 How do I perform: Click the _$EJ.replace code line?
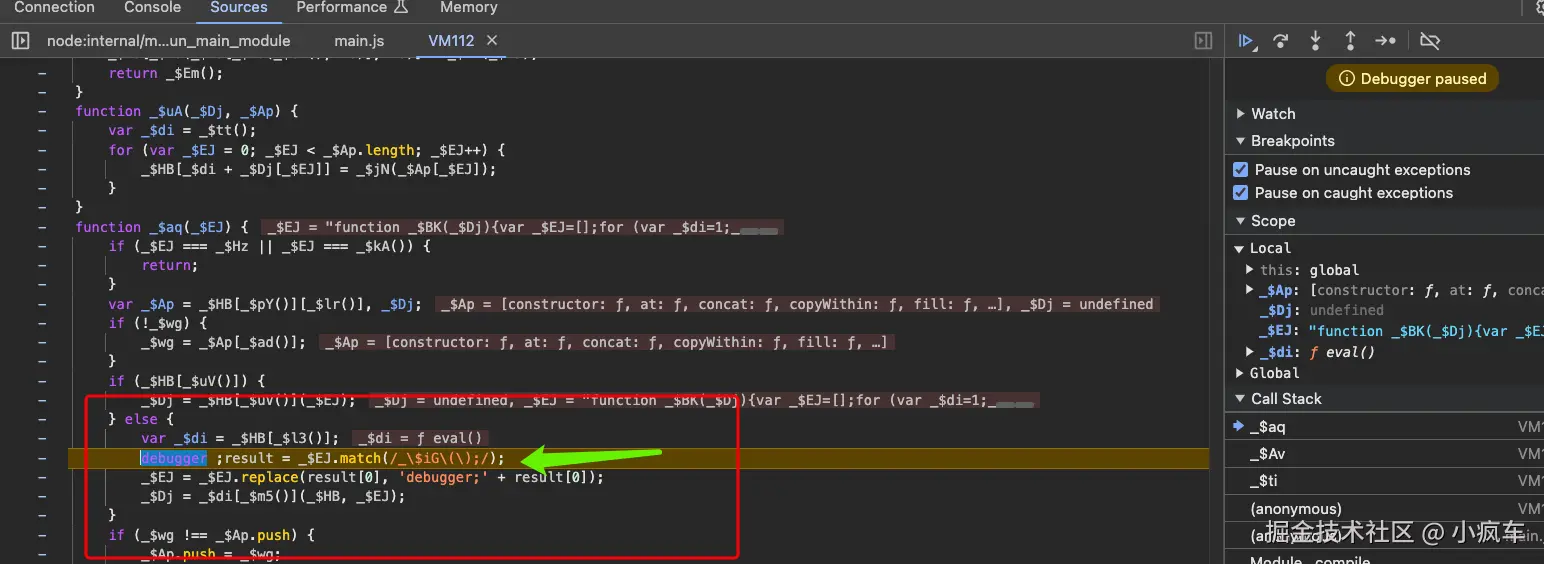372,477
